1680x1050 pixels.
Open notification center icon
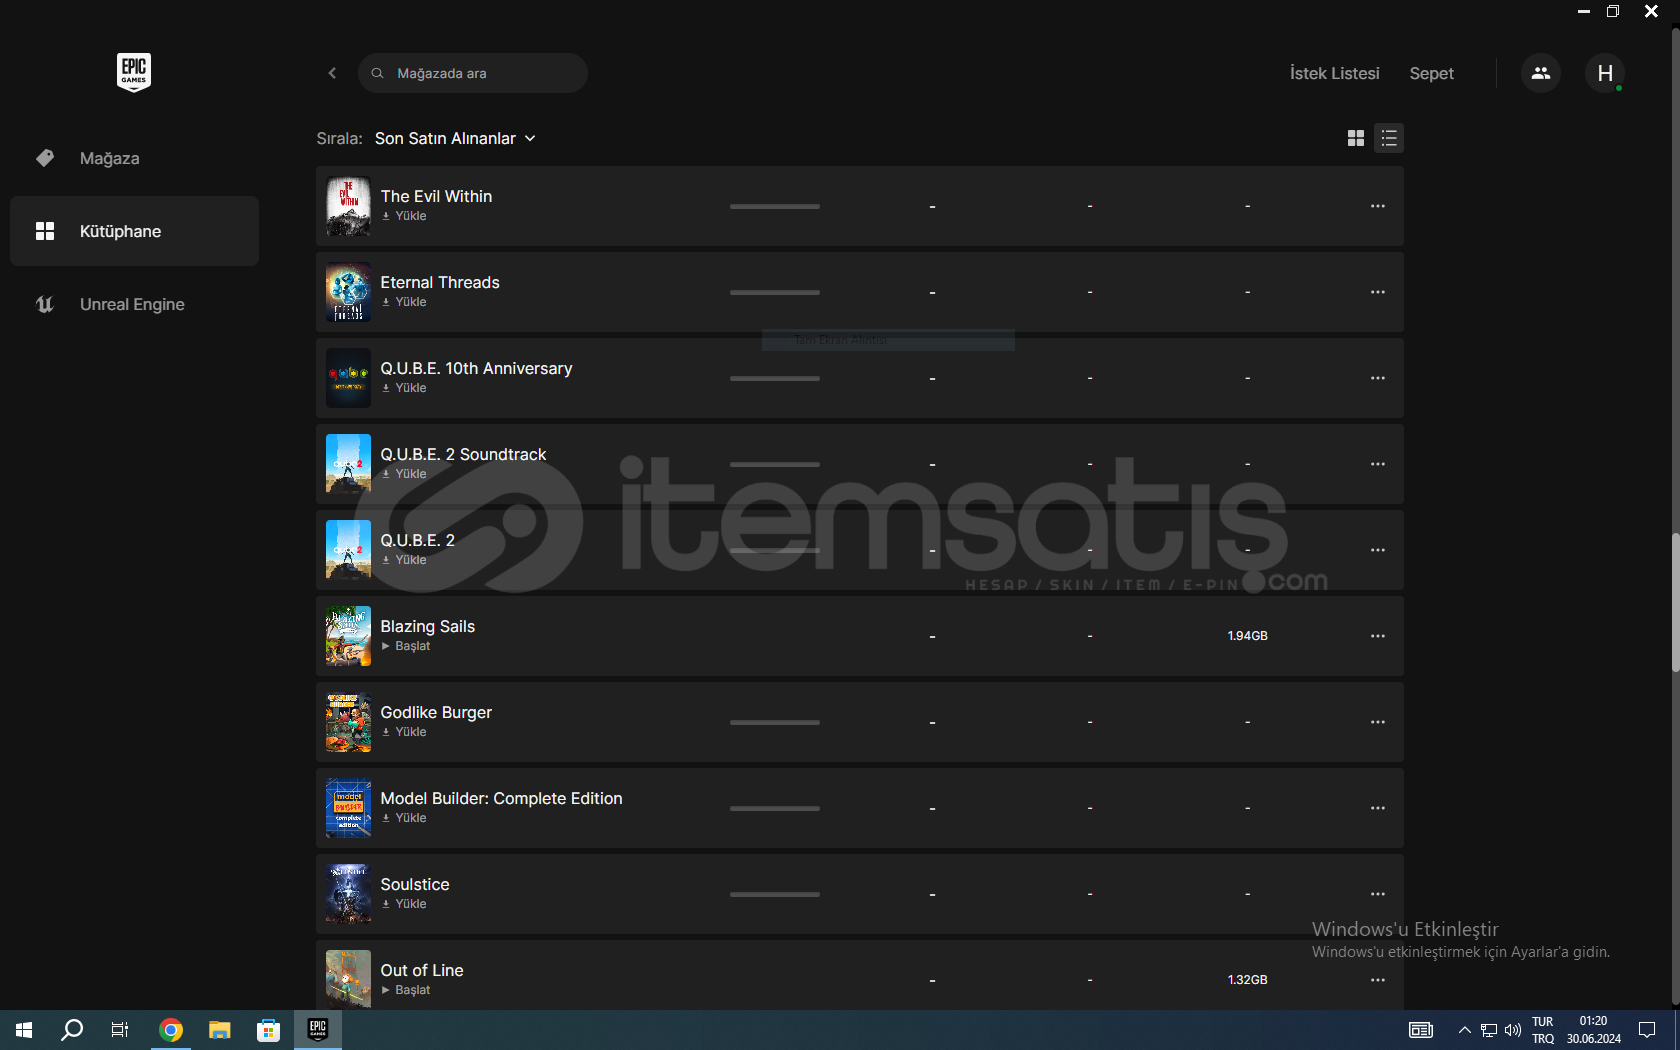[x=1647, y=1030]
